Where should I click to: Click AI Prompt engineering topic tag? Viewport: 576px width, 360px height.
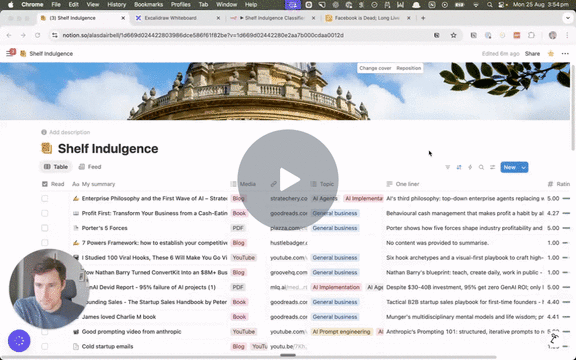point(341,332)
